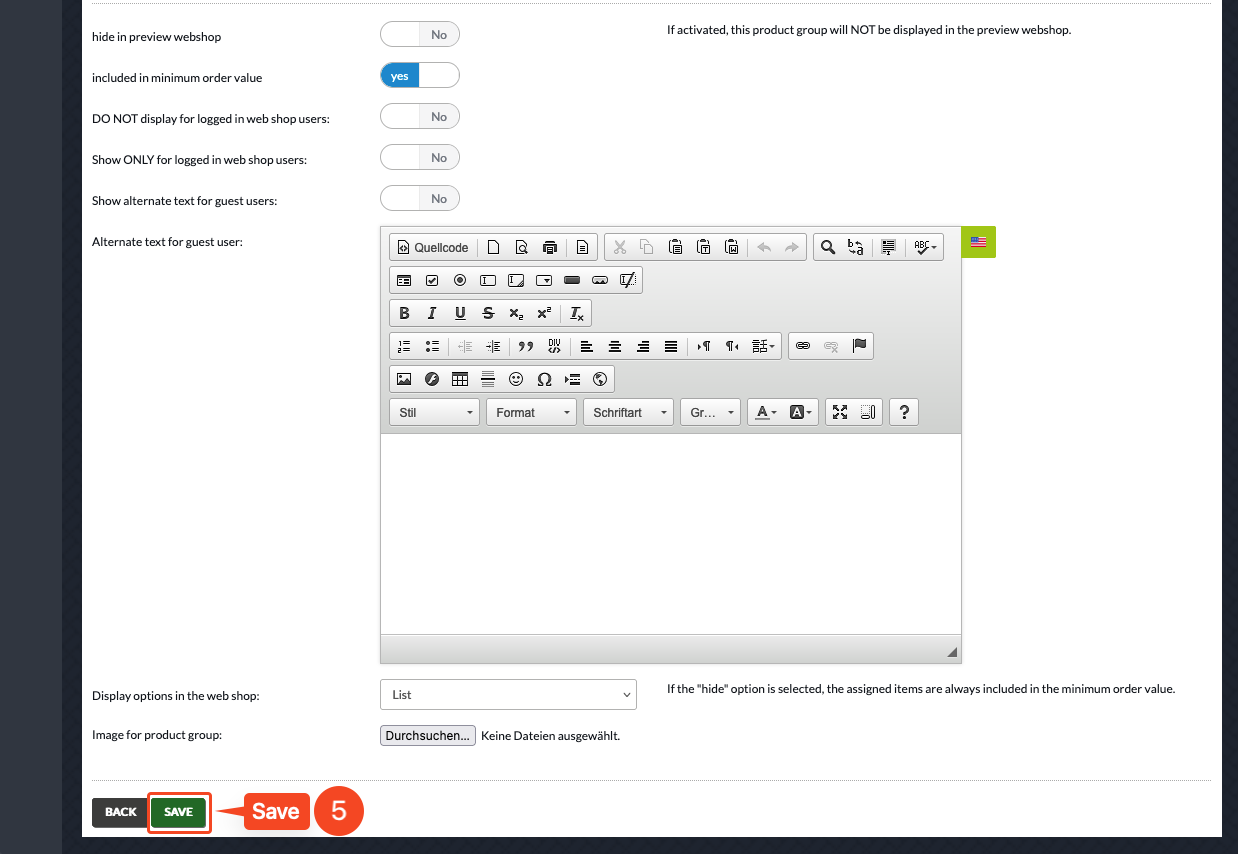Create a new page in editor
1238x854 pixels.
pyautogui.click(x=493, y=247)
